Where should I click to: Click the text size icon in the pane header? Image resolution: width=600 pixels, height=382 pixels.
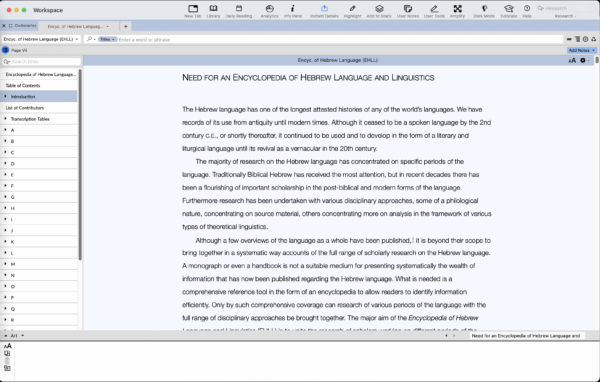pos(572,60)
